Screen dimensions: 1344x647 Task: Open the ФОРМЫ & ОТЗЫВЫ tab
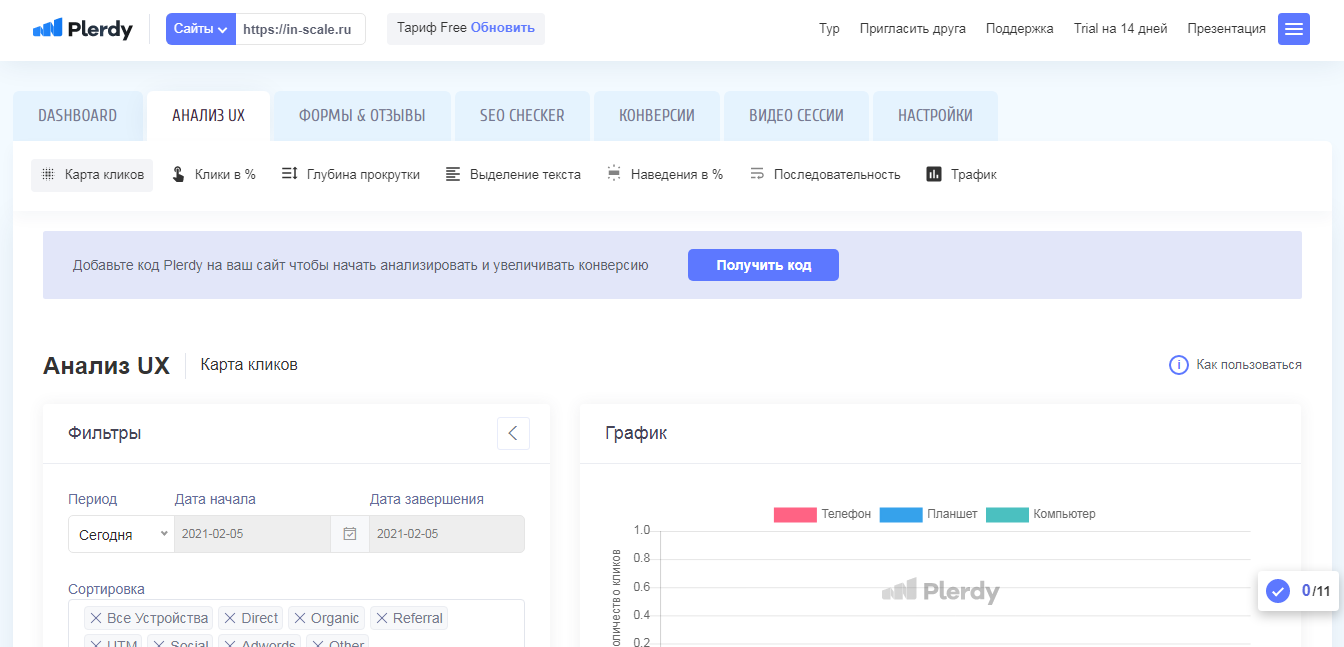(362, 116)
